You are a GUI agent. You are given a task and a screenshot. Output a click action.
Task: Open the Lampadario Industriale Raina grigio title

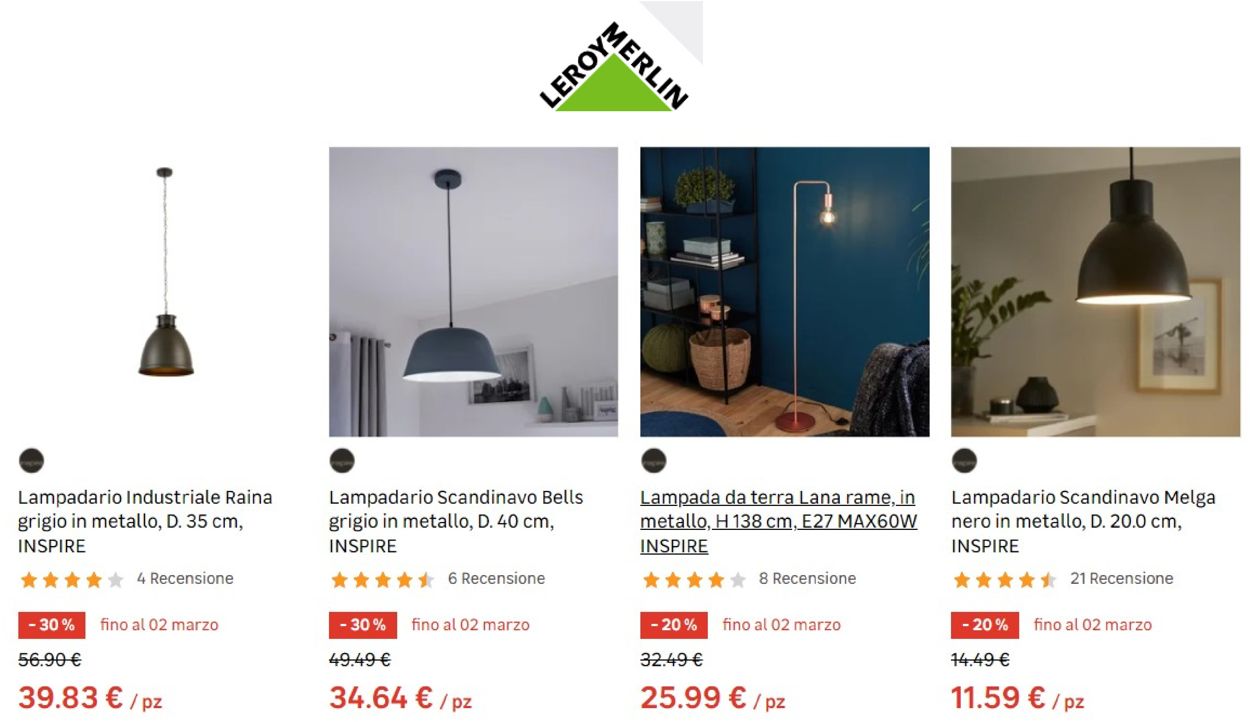click(x=145, y=522)
